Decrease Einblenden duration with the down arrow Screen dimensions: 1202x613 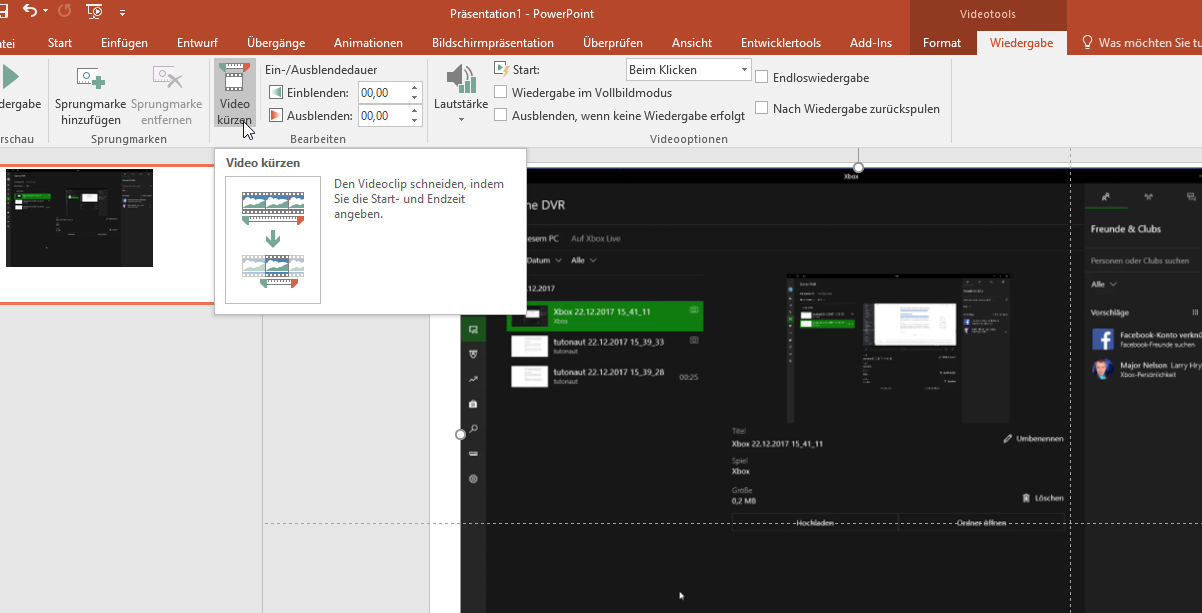pos(415,98)
